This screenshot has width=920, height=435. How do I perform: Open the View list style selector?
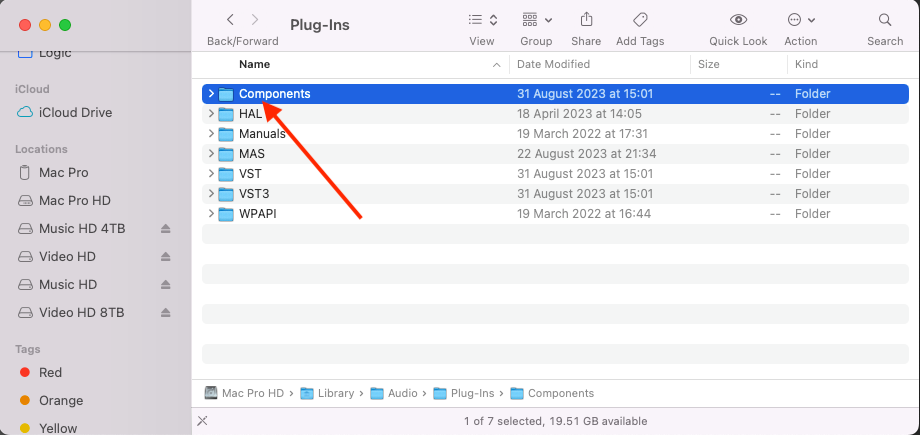pyautogui.click(x=483, y=20)
